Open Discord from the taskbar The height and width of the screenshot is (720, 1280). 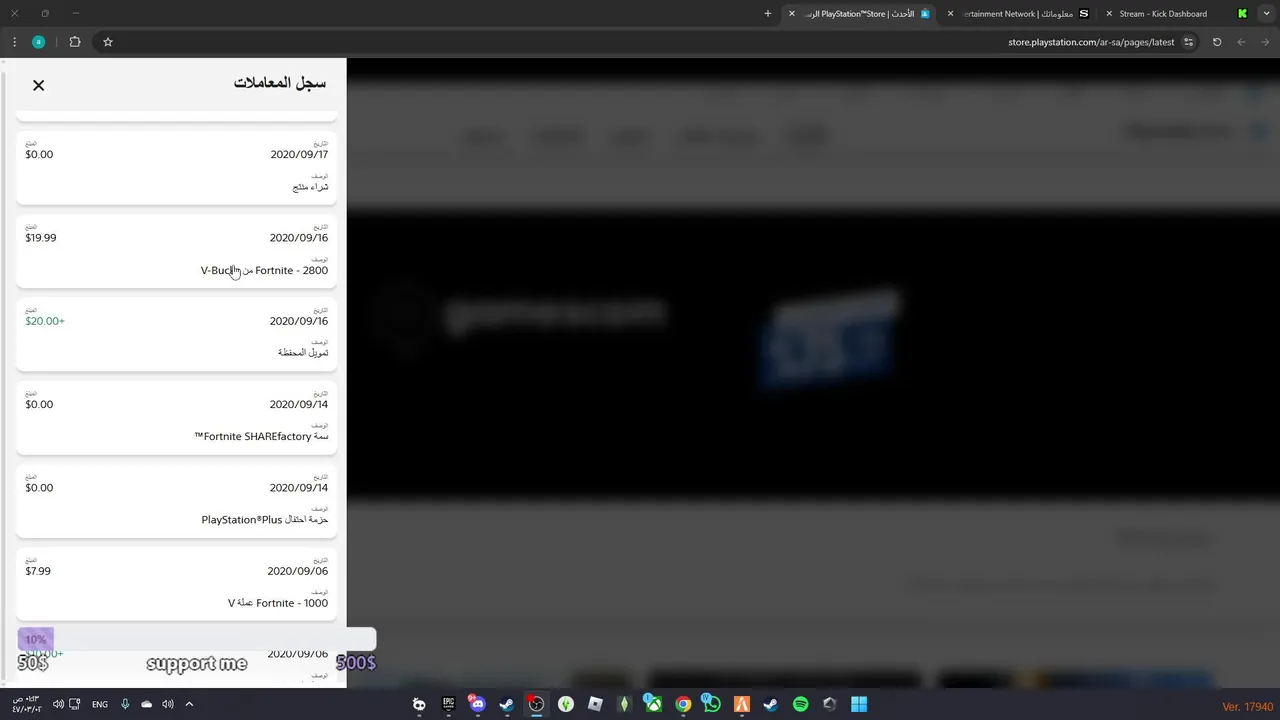(x=477, y=704)
